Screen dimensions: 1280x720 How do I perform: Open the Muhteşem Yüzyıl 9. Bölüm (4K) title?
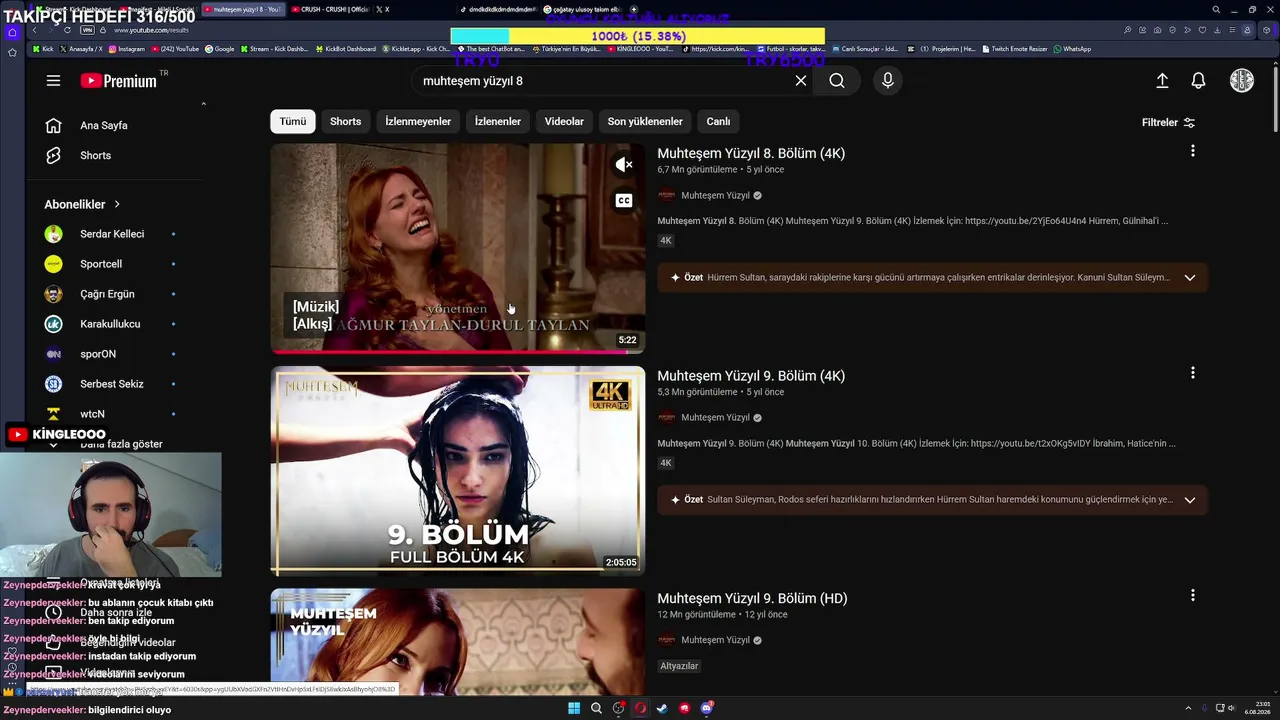[x=751, y=376]
